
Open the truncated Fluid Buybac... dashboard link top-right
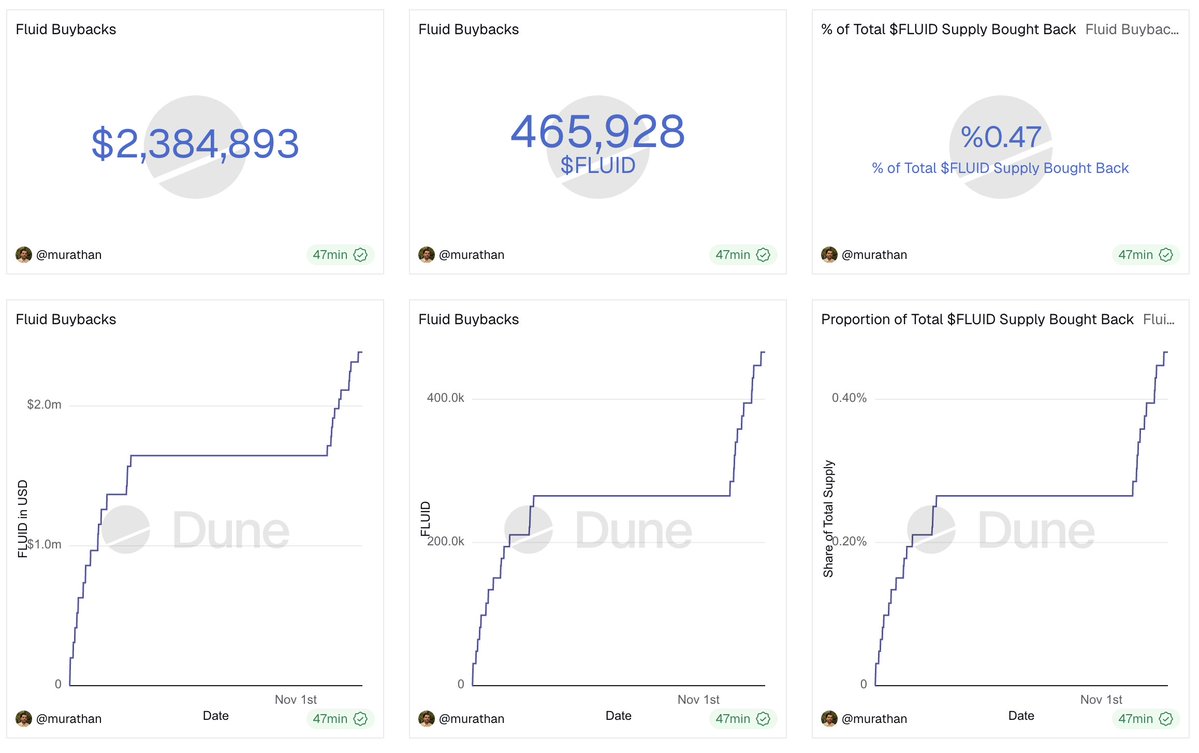point(1133,29)
